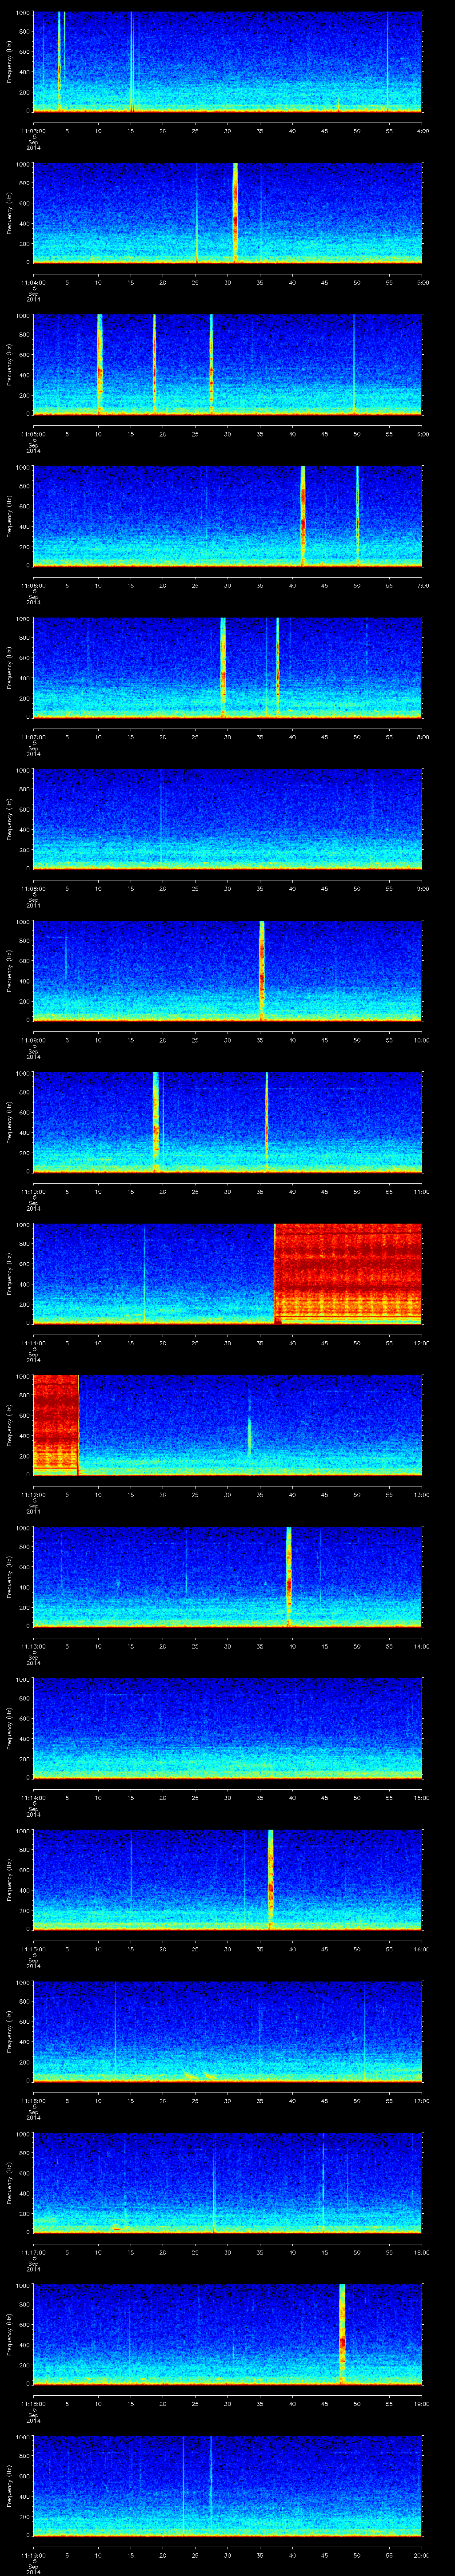Click the quiet 11:08:00 spectrogram panel
The height and width of the screenshot is (2576, 455).
pyautogui.click(x=227, y=818)
